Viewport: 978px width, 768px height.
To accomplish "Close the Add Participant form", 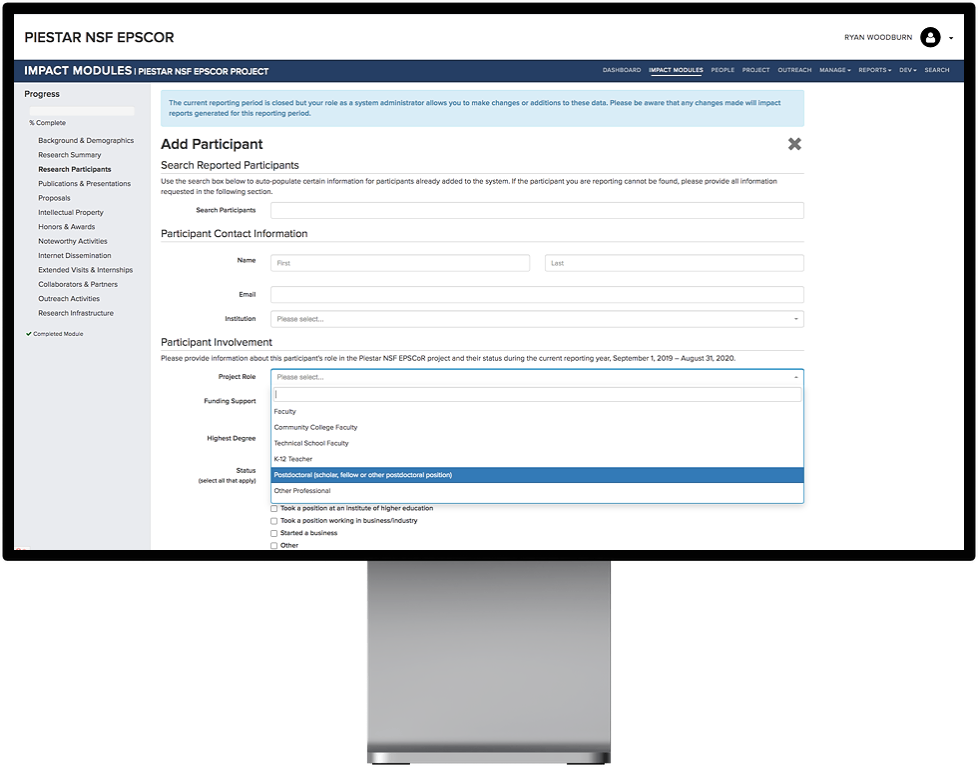I will pos(794,144).
